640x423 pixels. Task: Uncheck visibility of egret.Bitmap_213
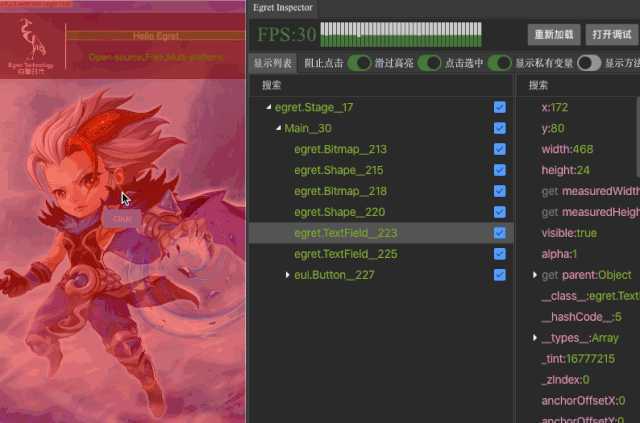pos(500,149)
